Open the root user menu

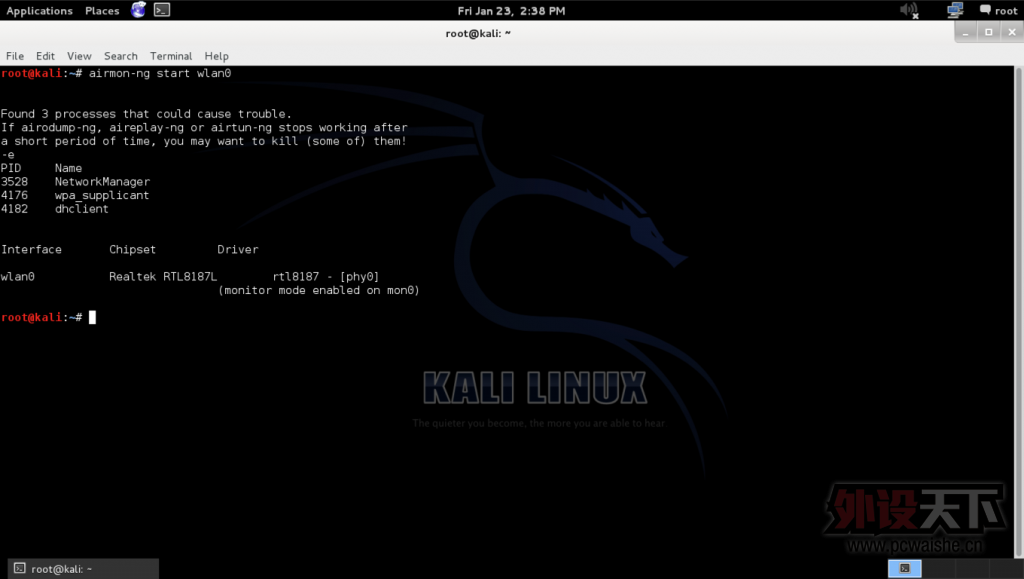[999, 10]
